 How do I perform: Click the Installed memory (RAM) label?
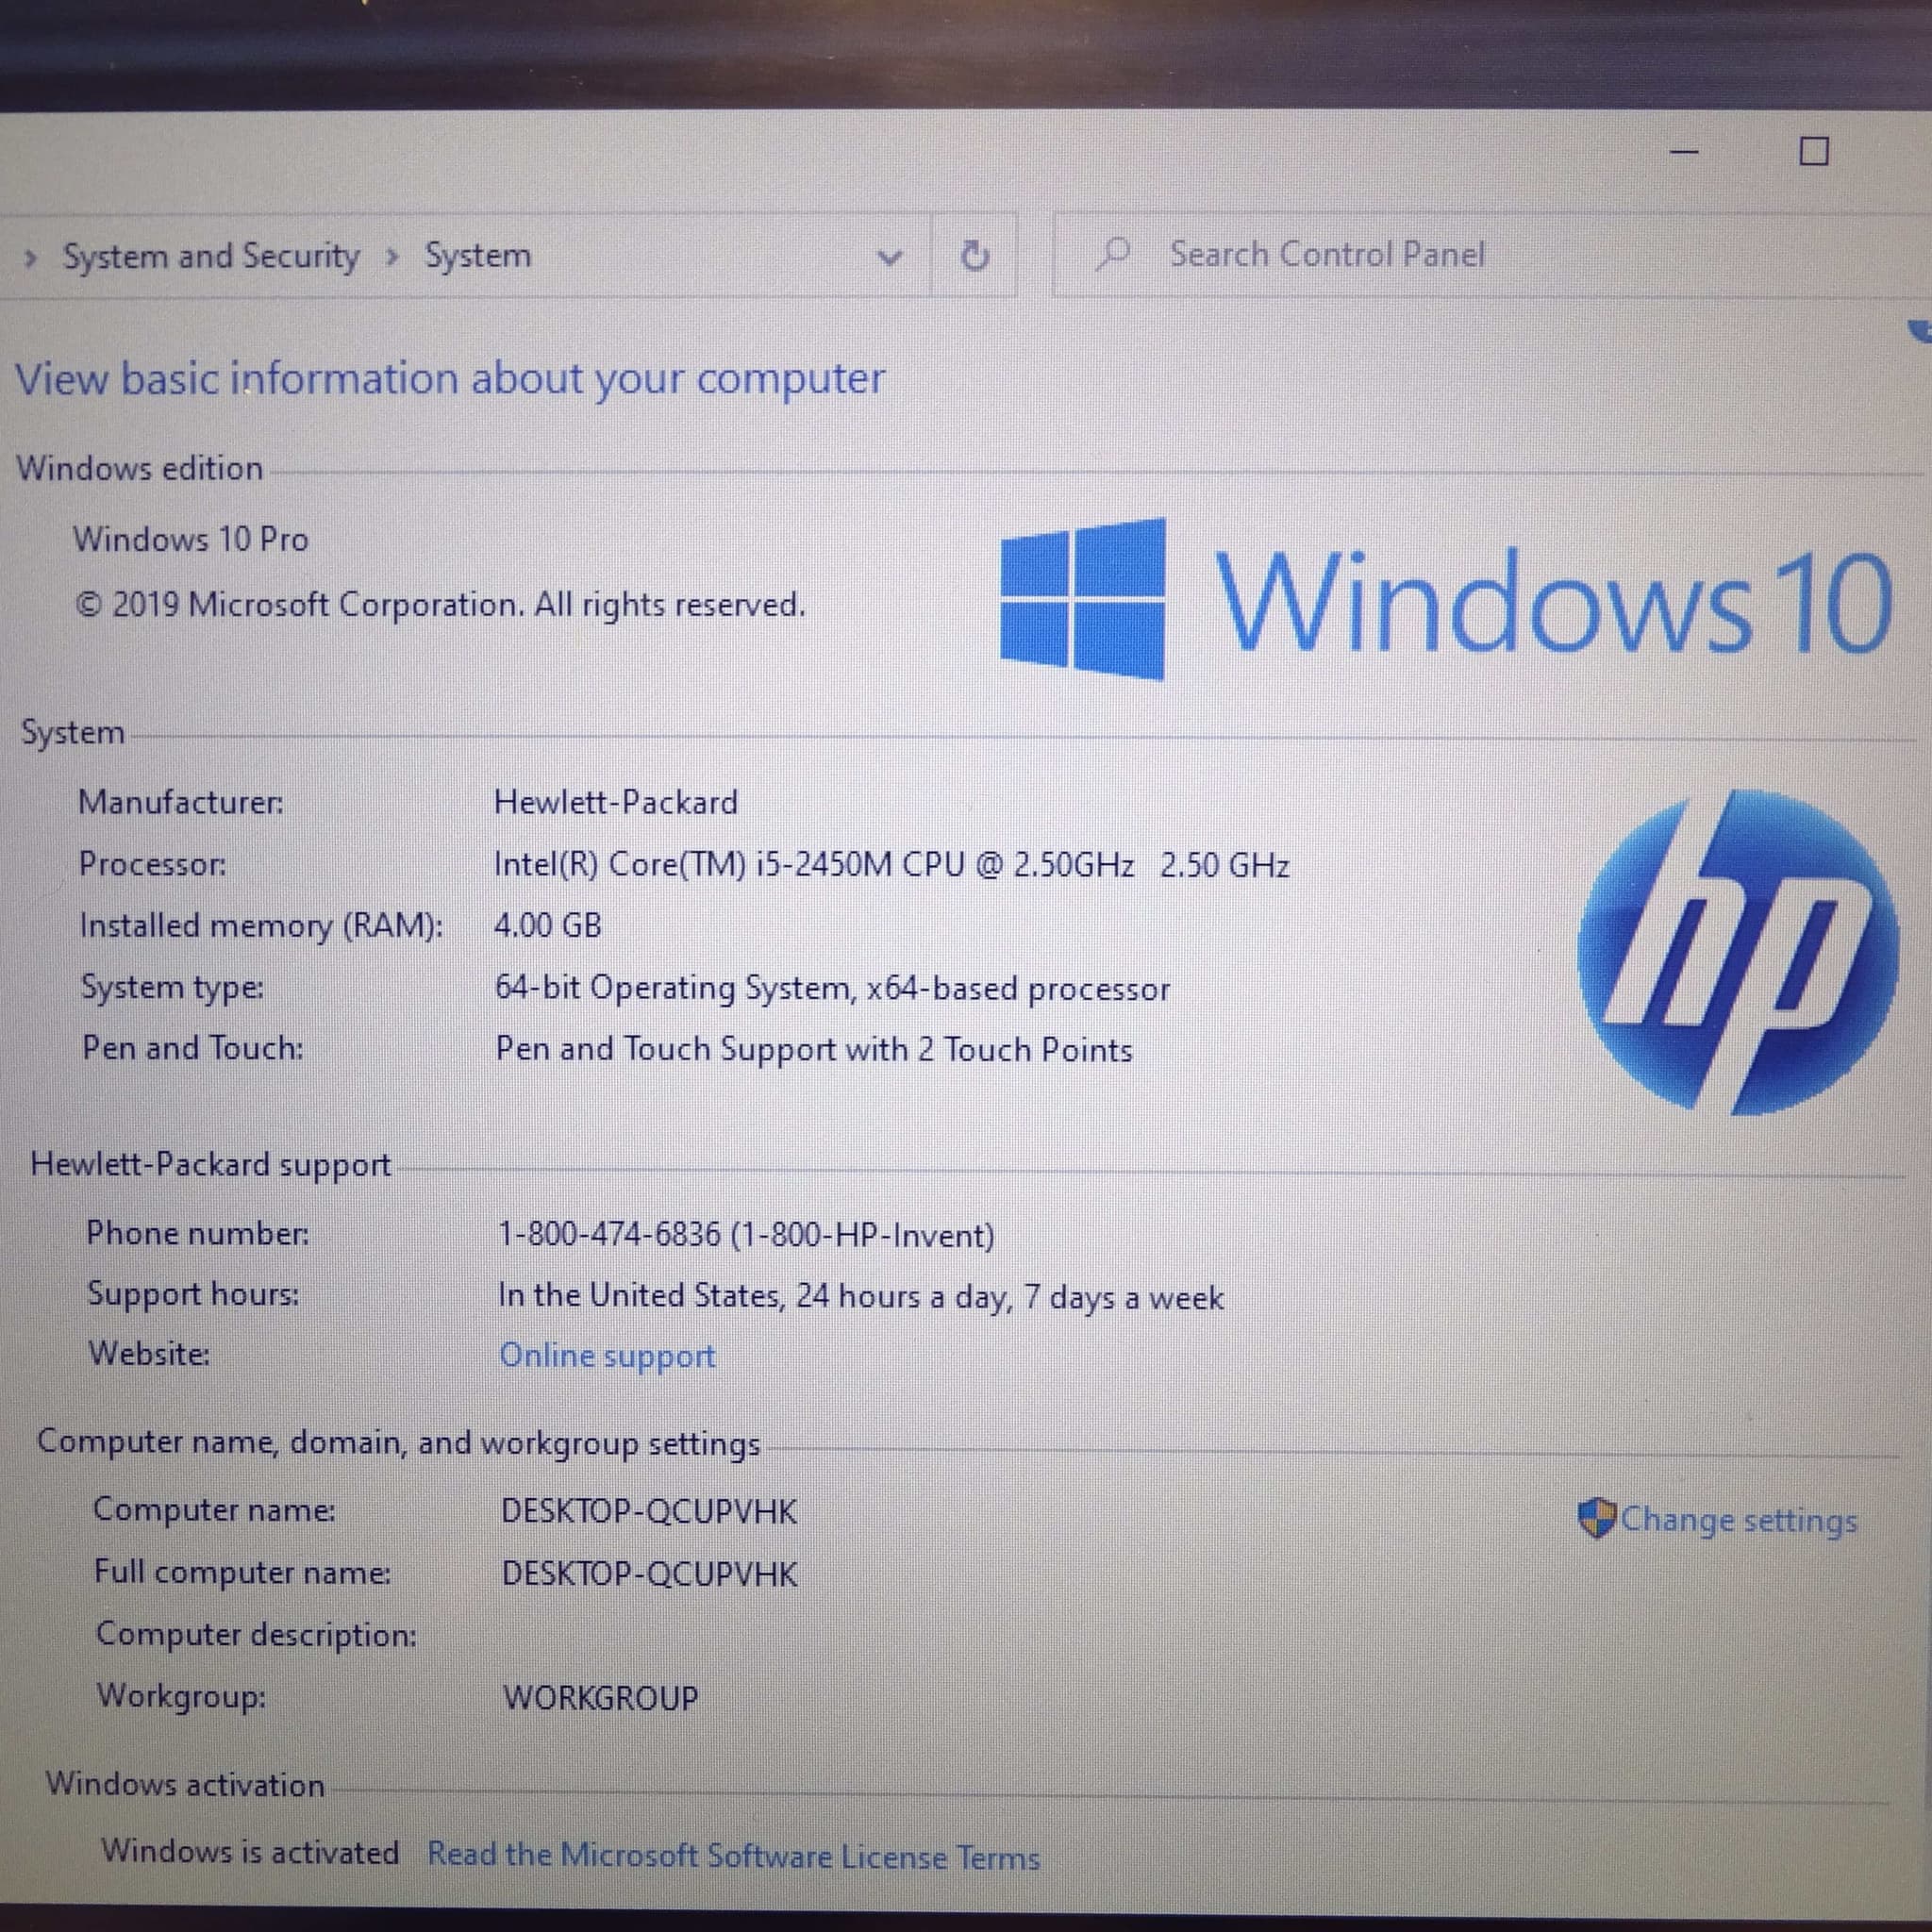(261, 926)
